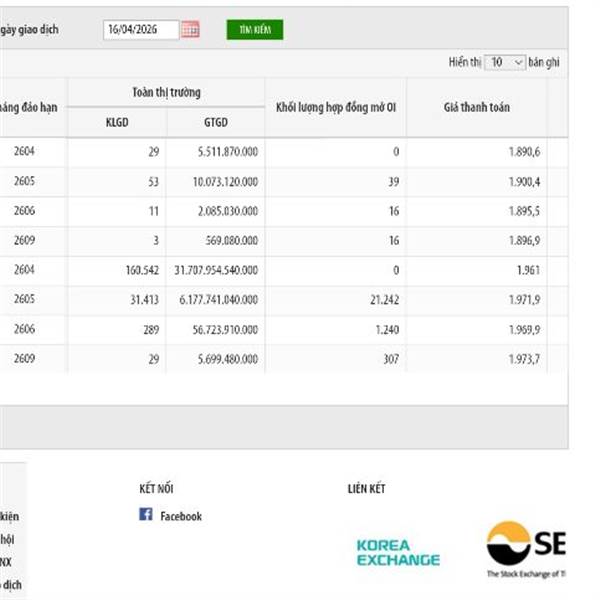Click the Toàn thị trường header
Image resolution: width=600 pixels, height=600 pixels.
(166, 92)
